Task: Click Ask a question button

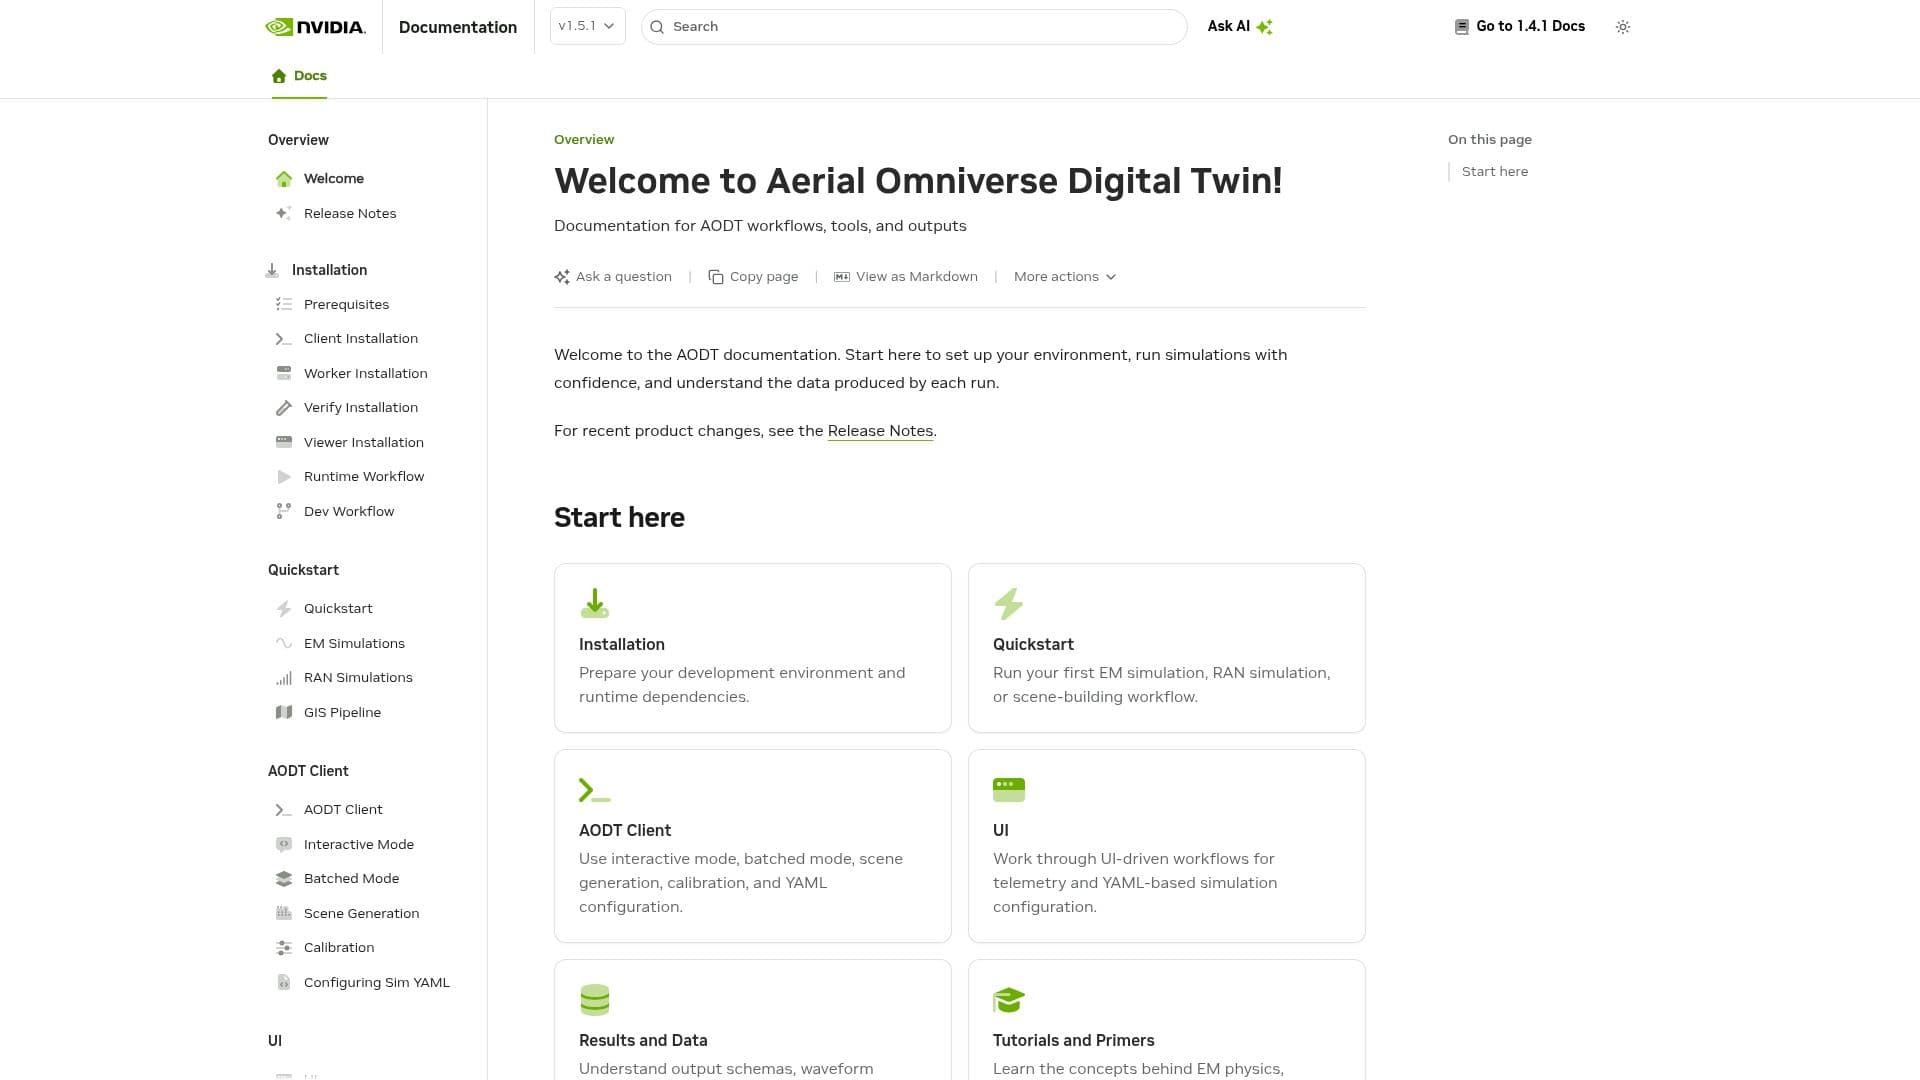Action: tap(613, 277)
